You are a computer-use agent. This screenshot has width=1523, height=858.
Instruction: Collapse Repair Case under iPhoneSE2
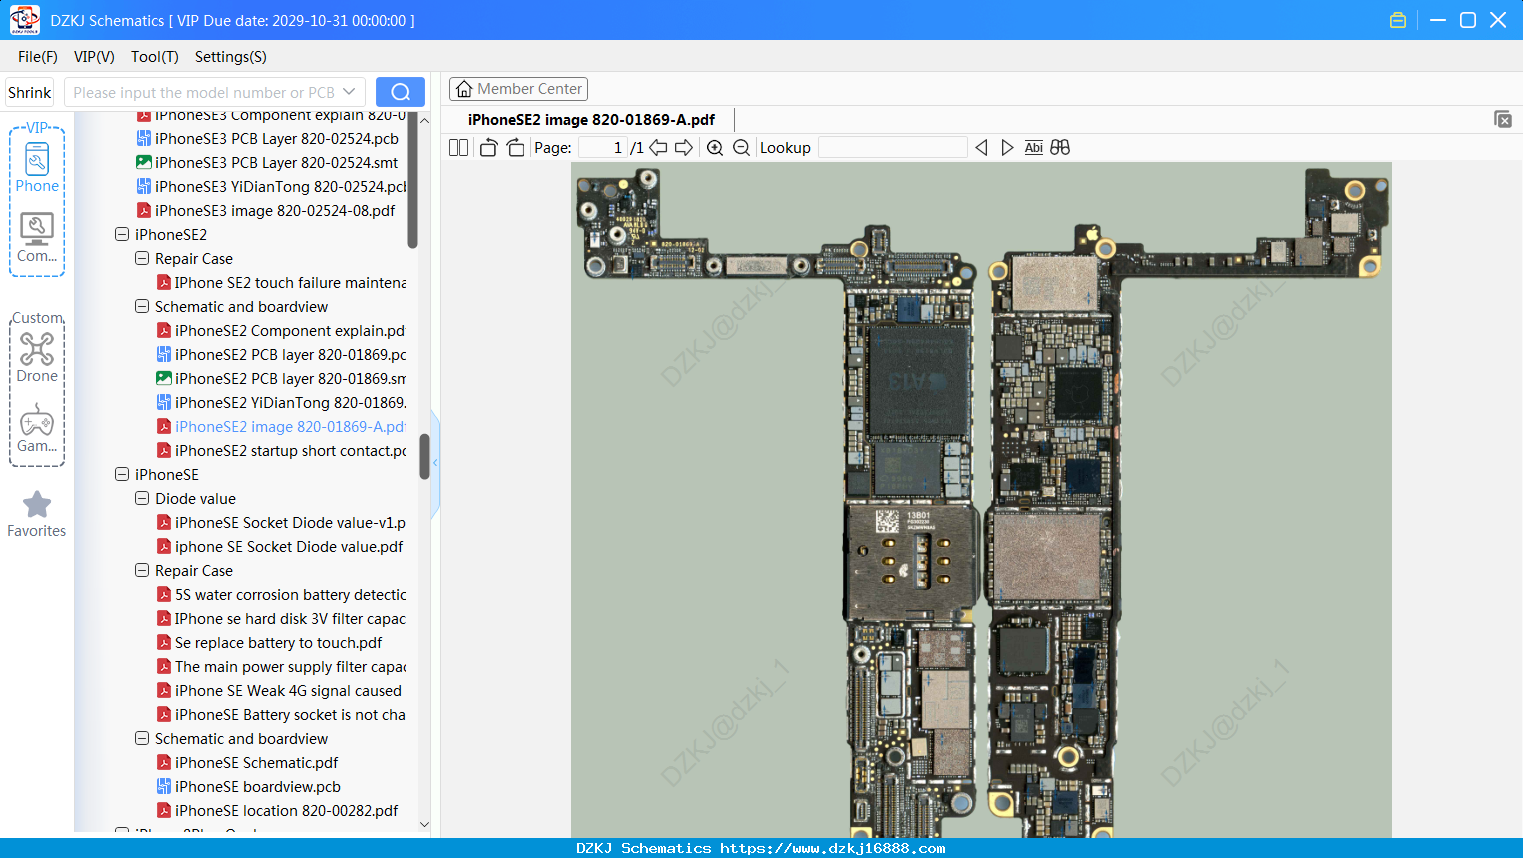tap(142, 259)
